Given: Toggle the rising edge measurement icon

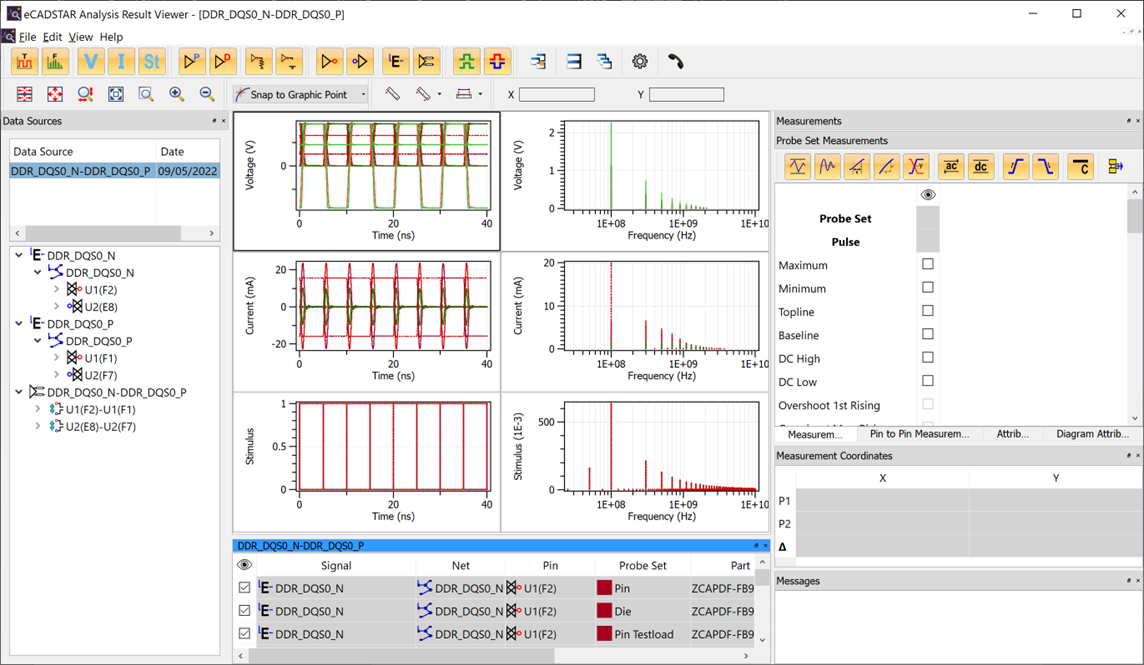Looking at the screenshot, I should (1015, 167).
